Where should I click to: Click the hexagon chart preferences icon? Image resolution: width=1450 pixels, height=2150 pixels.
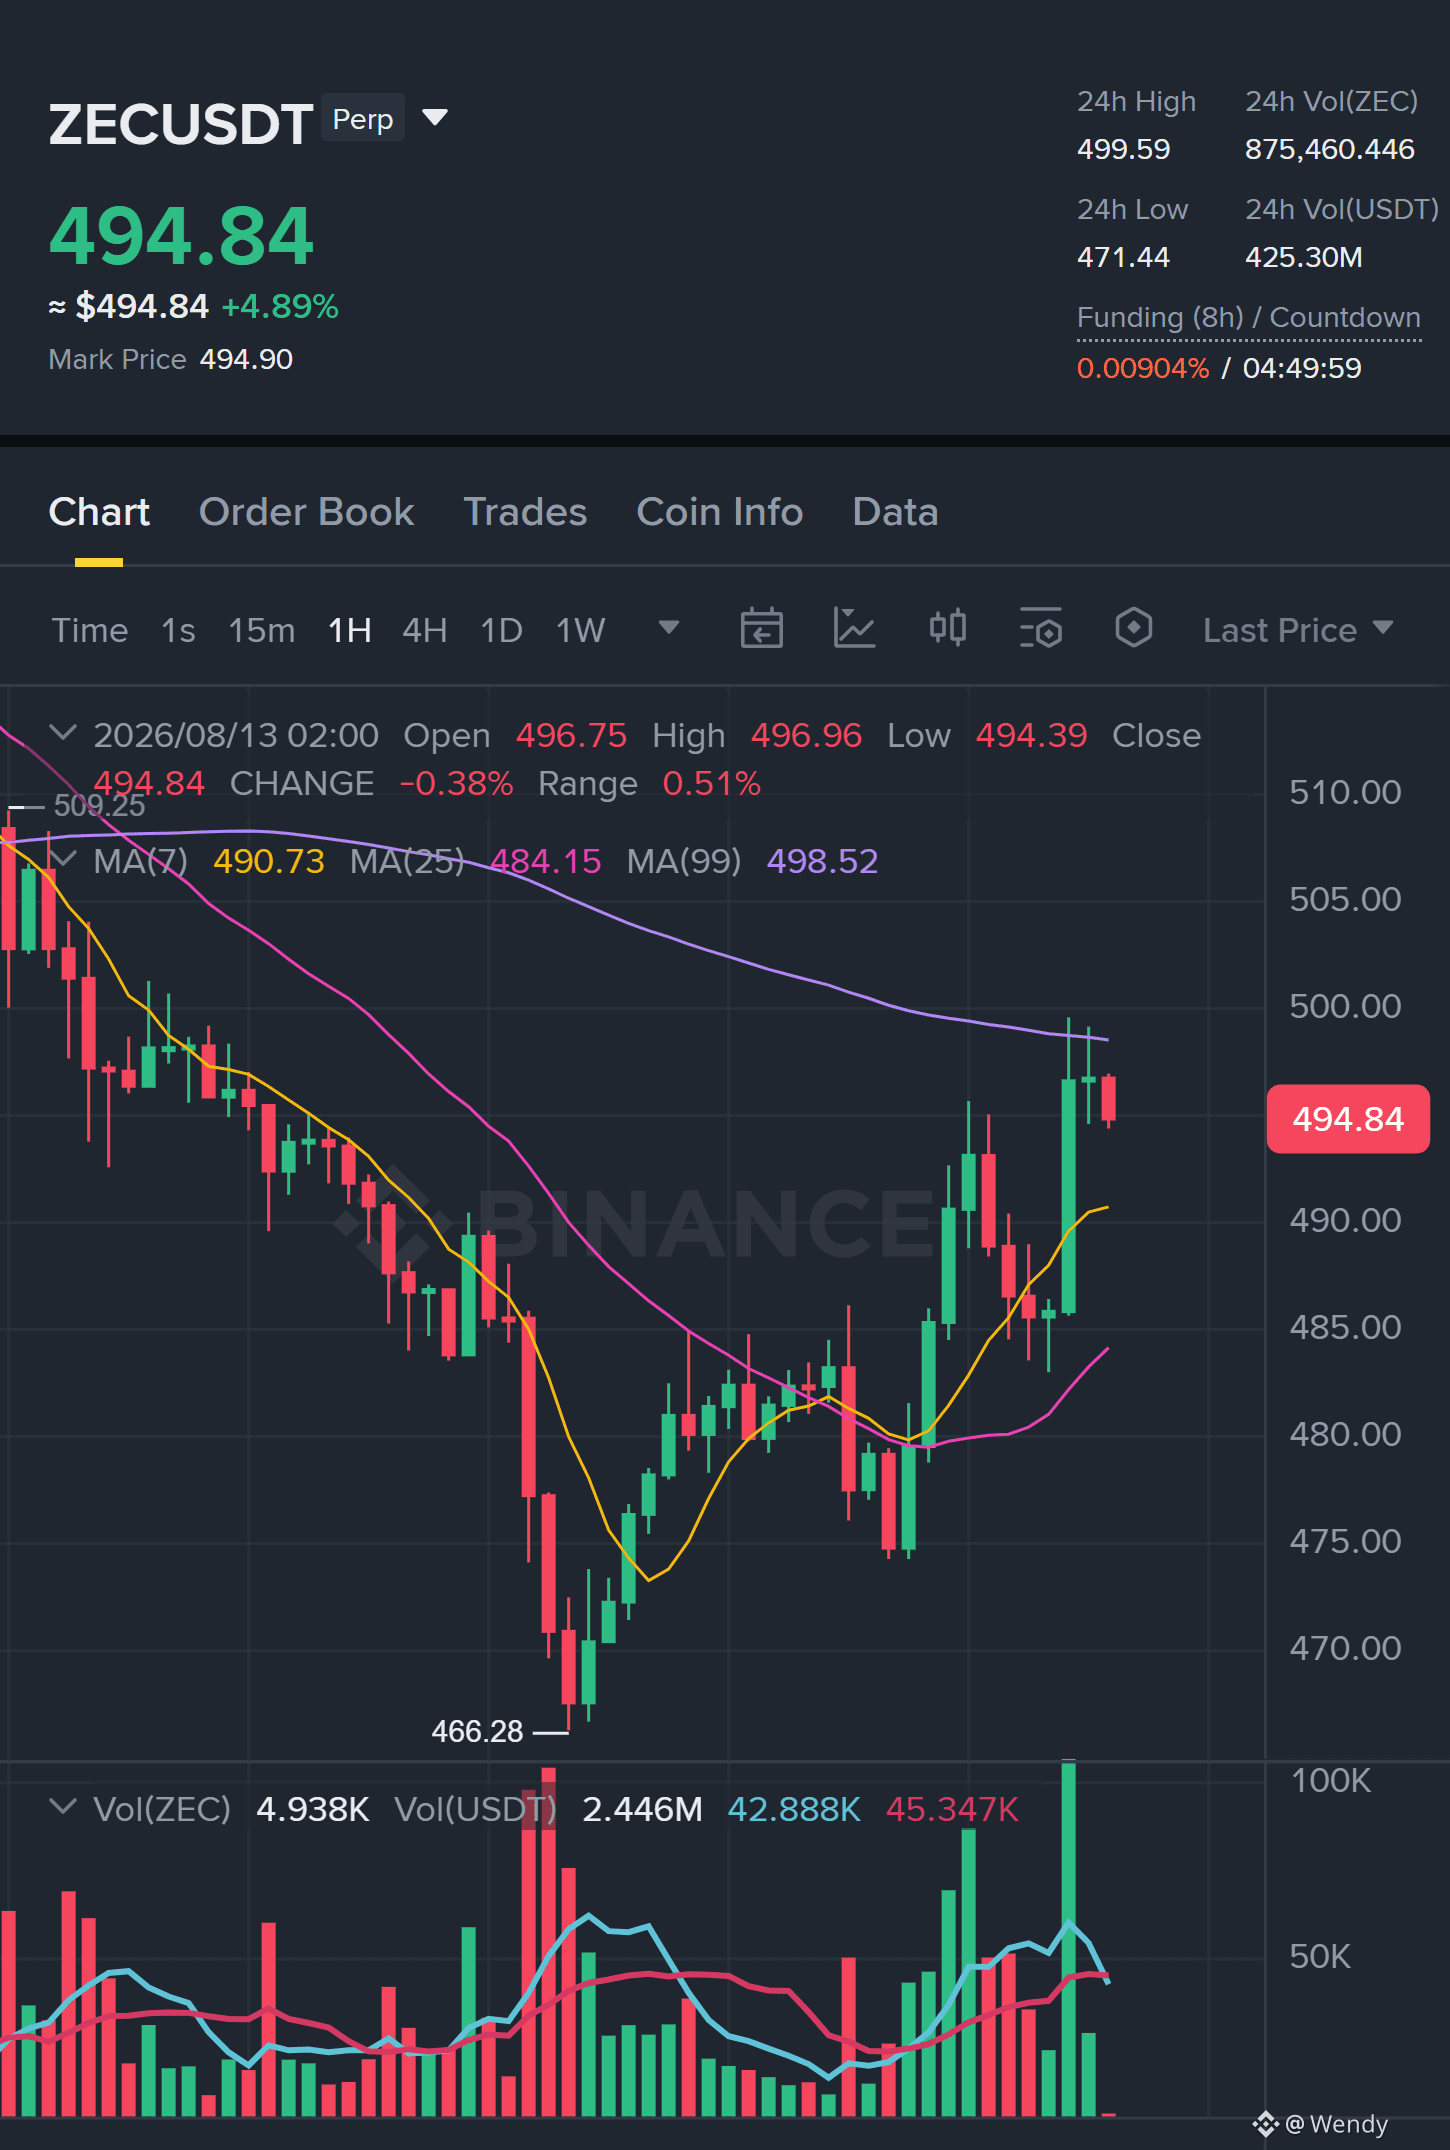pyautogui.click(x=1133, y=628)
